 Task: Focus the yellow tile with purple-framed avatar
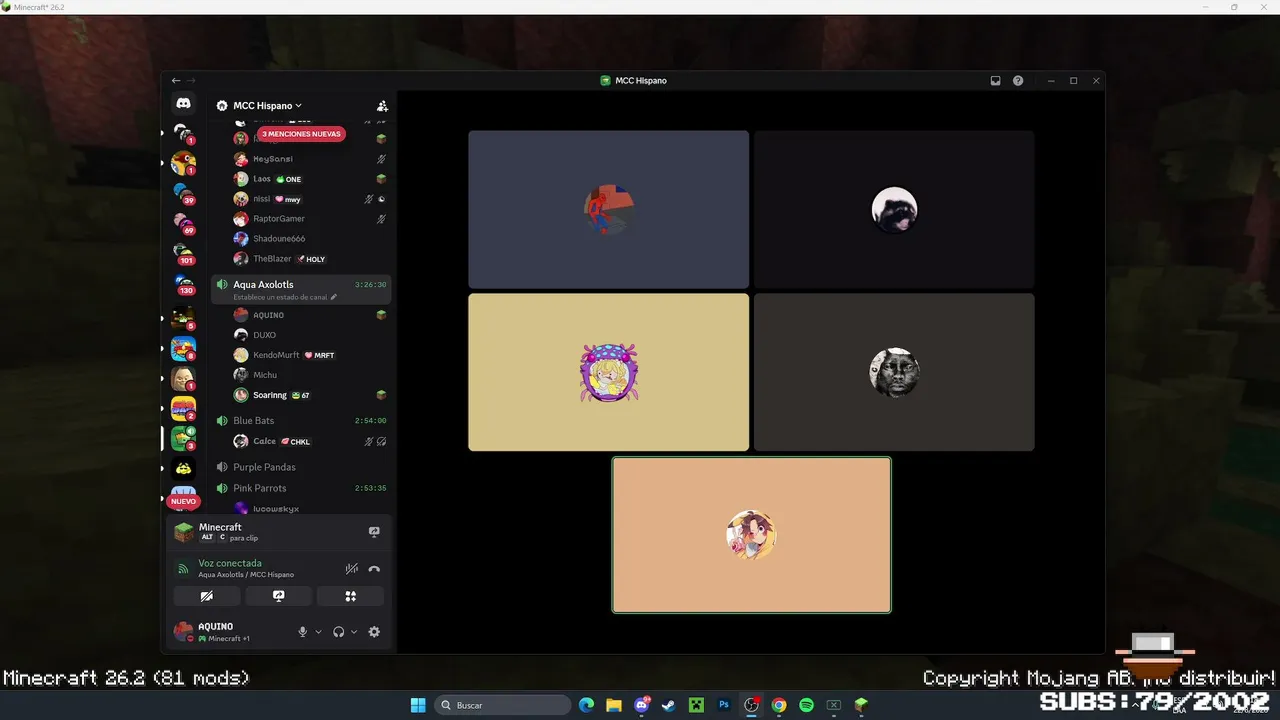[x=608, y=372]
